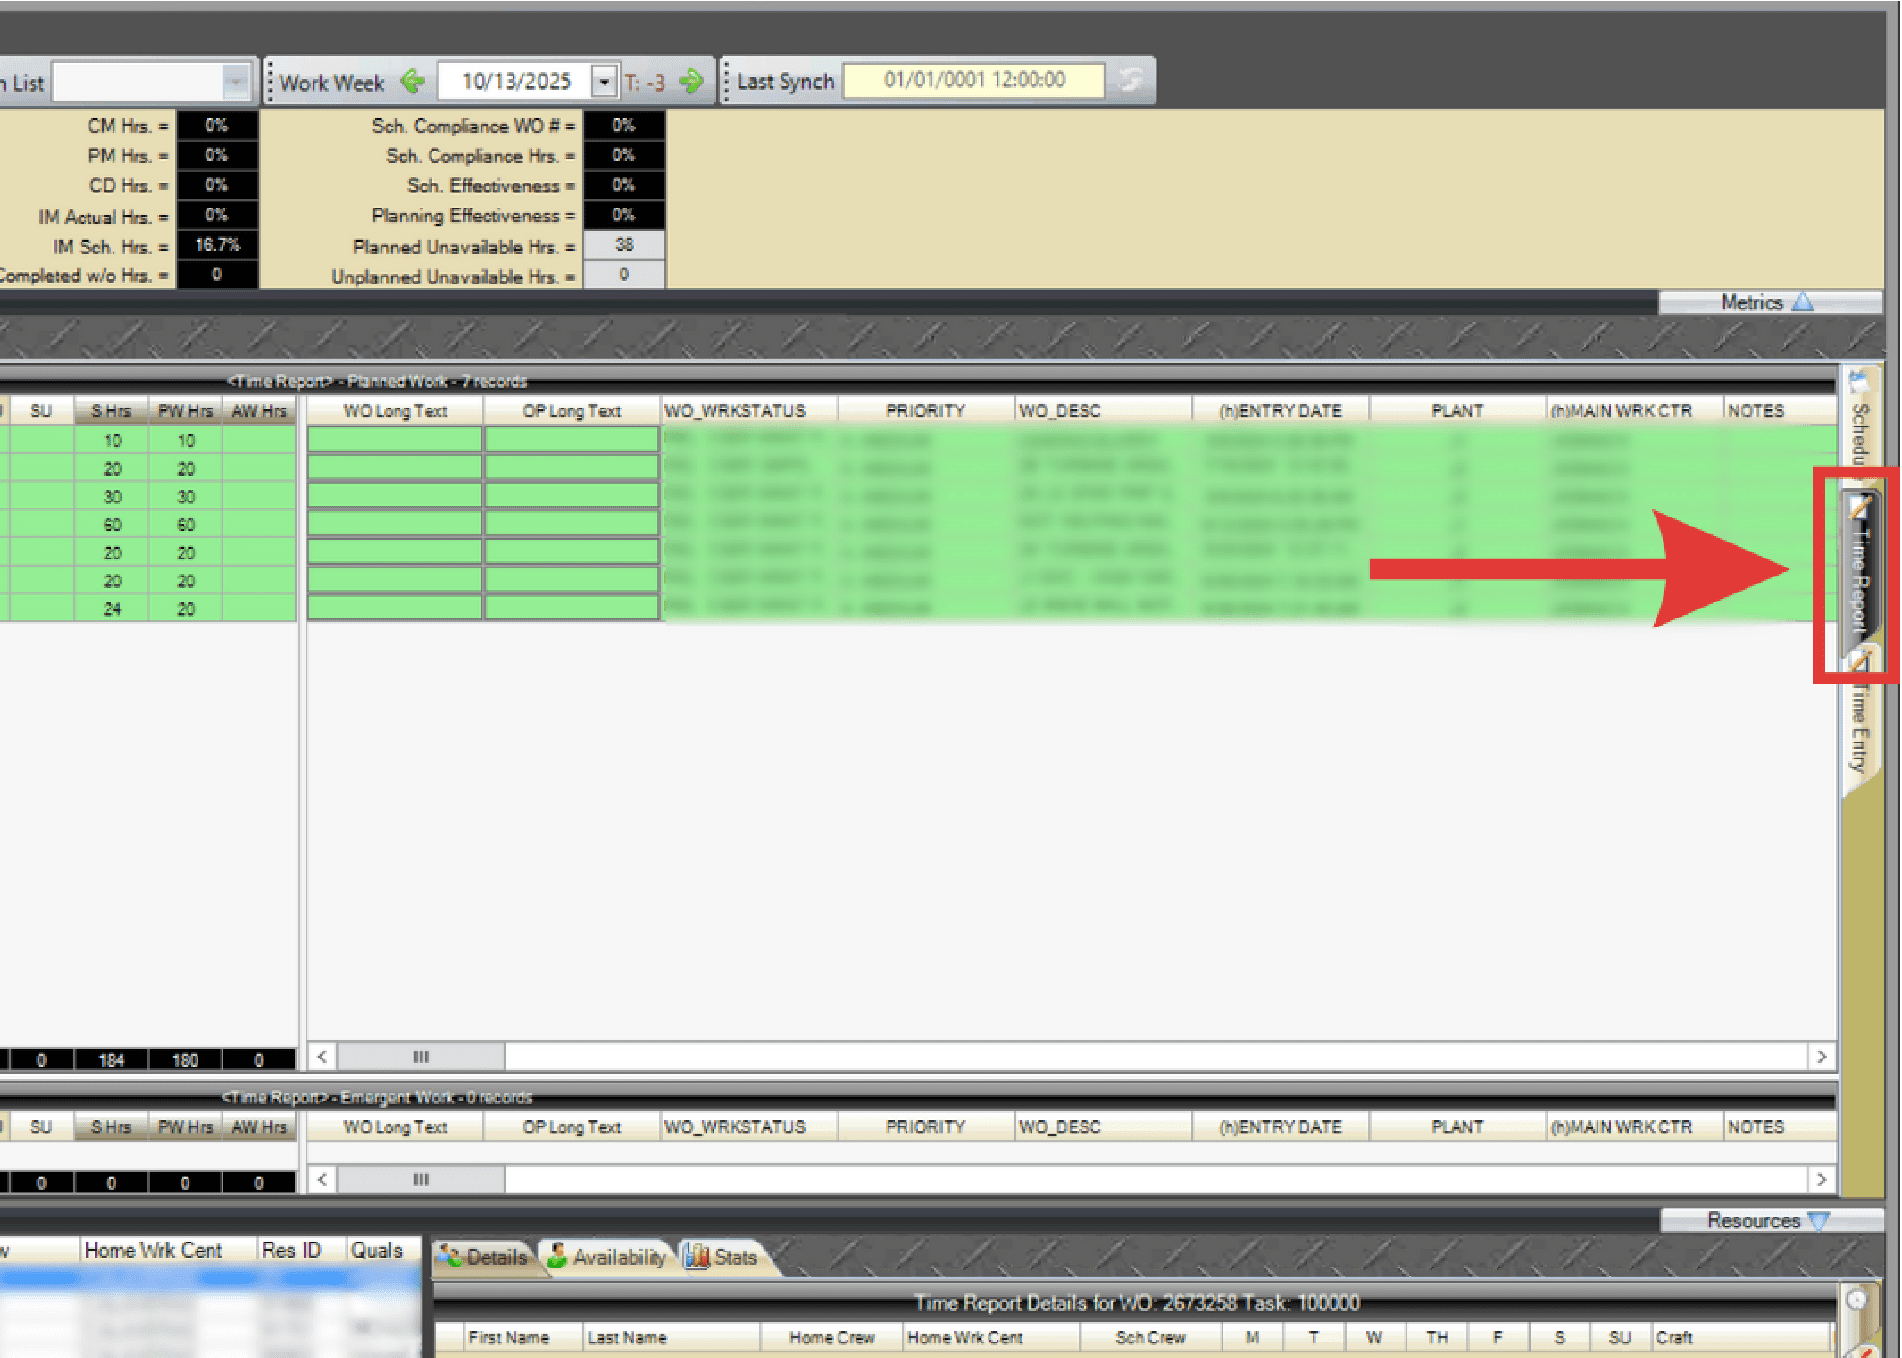The width and height of the screenshot is (1902, 1358).
Task: Expand the List combo box dropdown
Action: point(236,82)
